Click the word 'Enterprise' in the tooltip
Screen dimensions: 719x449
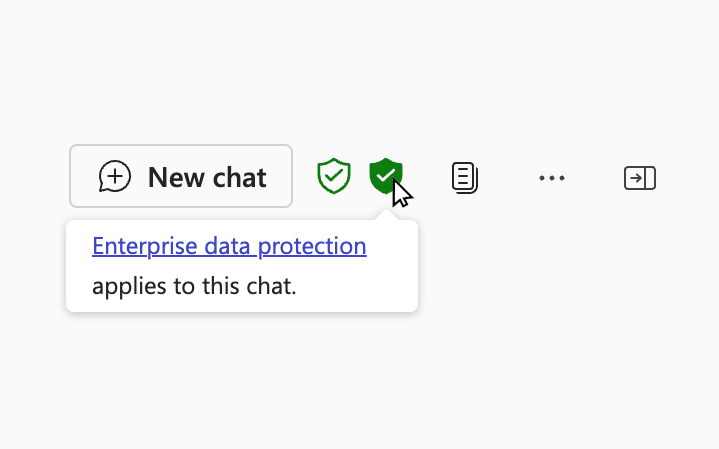click(x=145, y=247)
